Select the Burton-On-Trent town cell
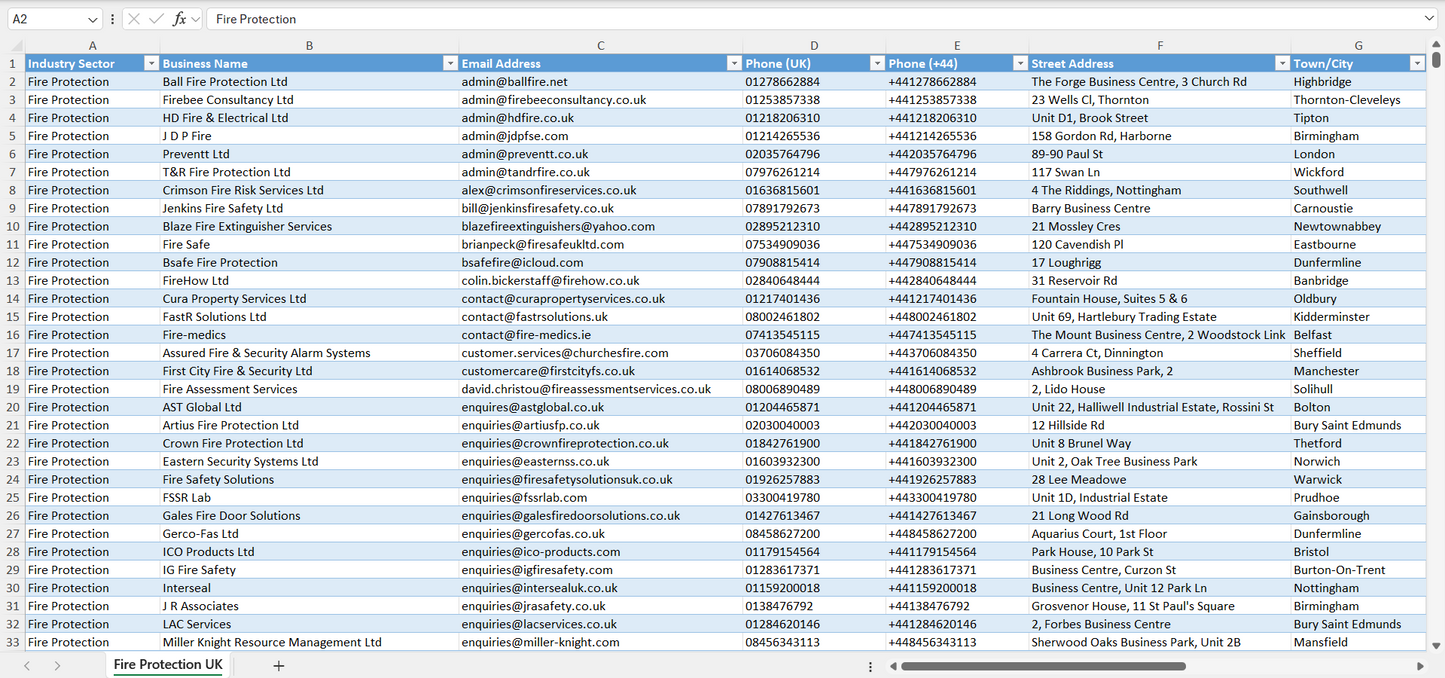 (x=1359, y=570)
